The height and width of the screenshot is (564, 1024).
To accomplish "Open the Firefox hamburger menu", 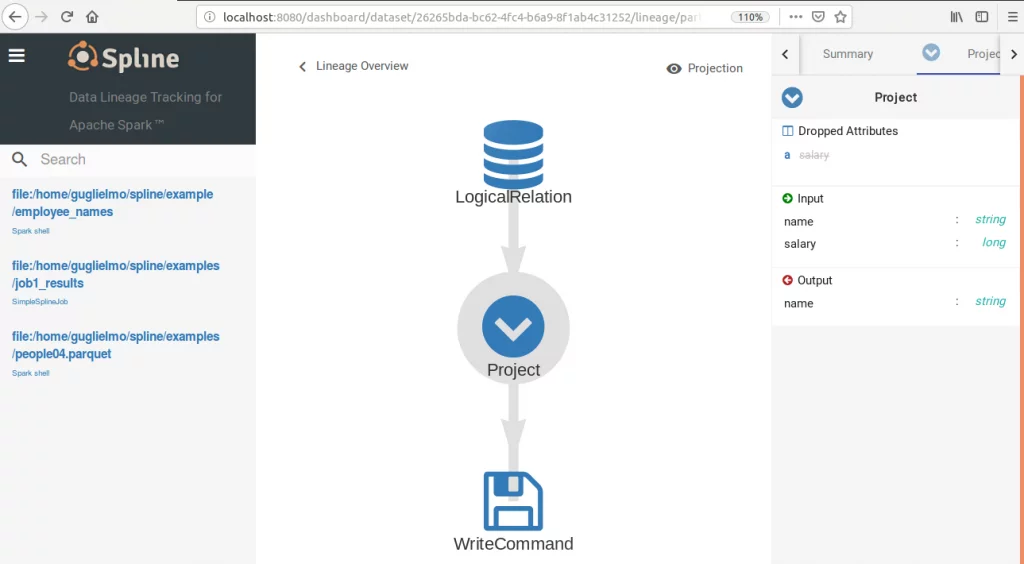I will 1012,17.
